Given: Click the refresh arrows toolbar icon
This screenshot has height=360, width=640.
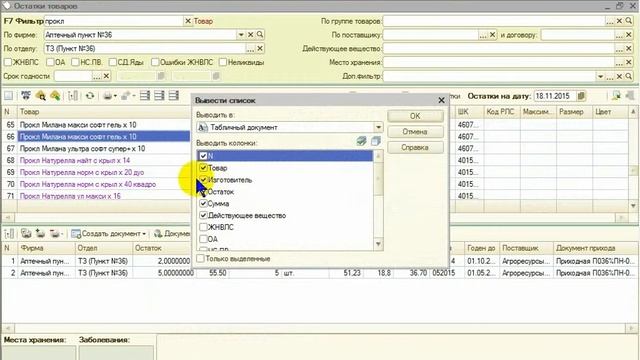Looking at the screenshot, I should [90, 96].
